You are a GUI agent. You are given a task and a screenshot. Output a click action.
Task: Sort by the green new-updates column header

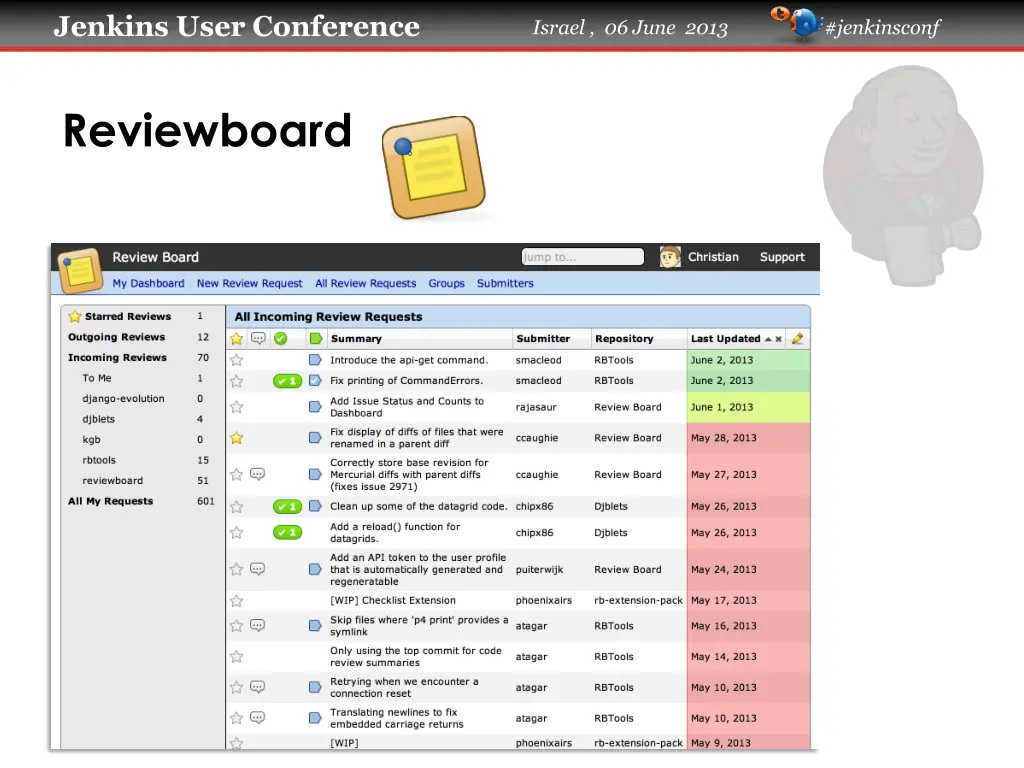tap(316, 338)
